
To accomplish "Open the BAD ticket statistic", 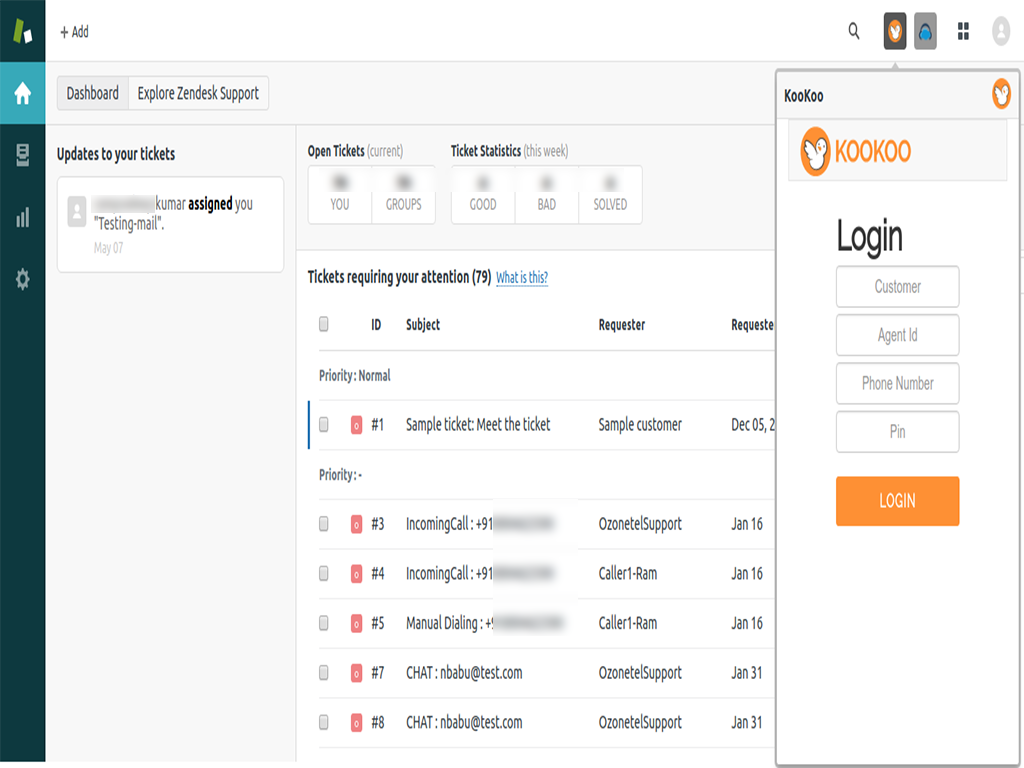I will [x=547, y=195].
